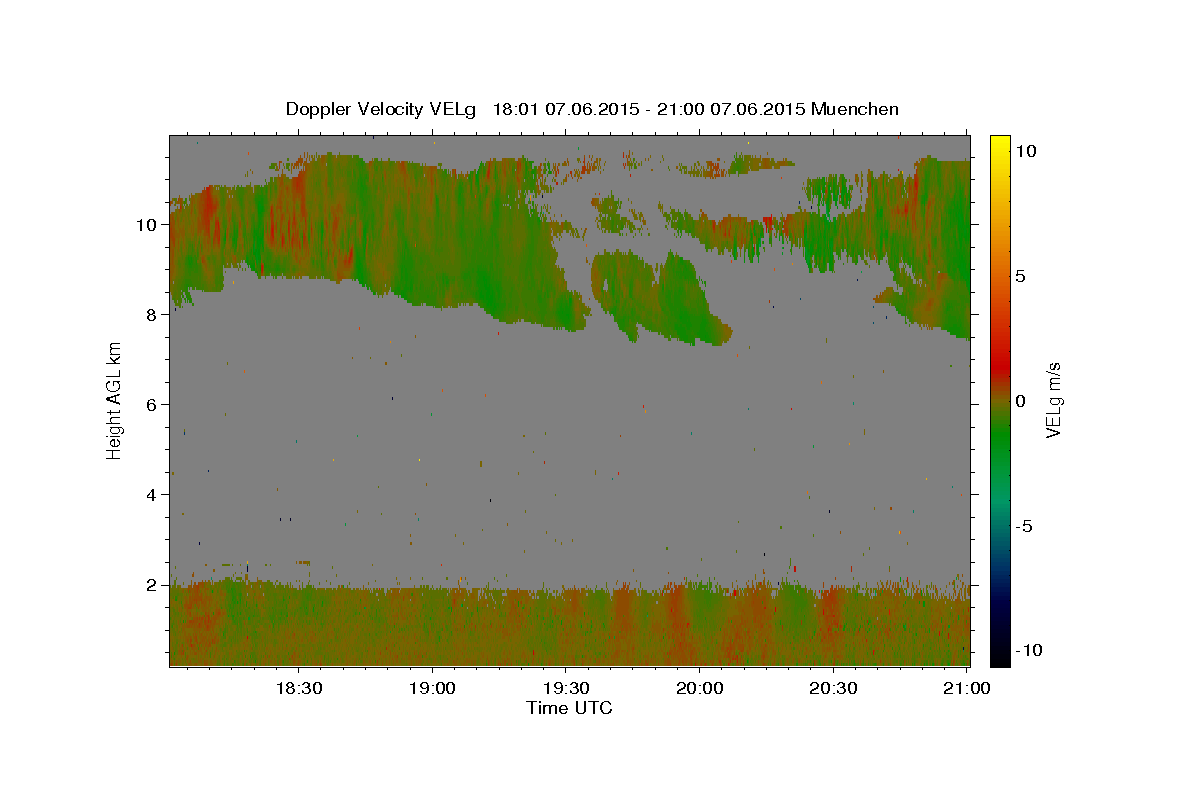The width and height of the screenshot is (1200, 800).
Task: Click the "Time UTC" axis label
Action: [x=569, y=708]
